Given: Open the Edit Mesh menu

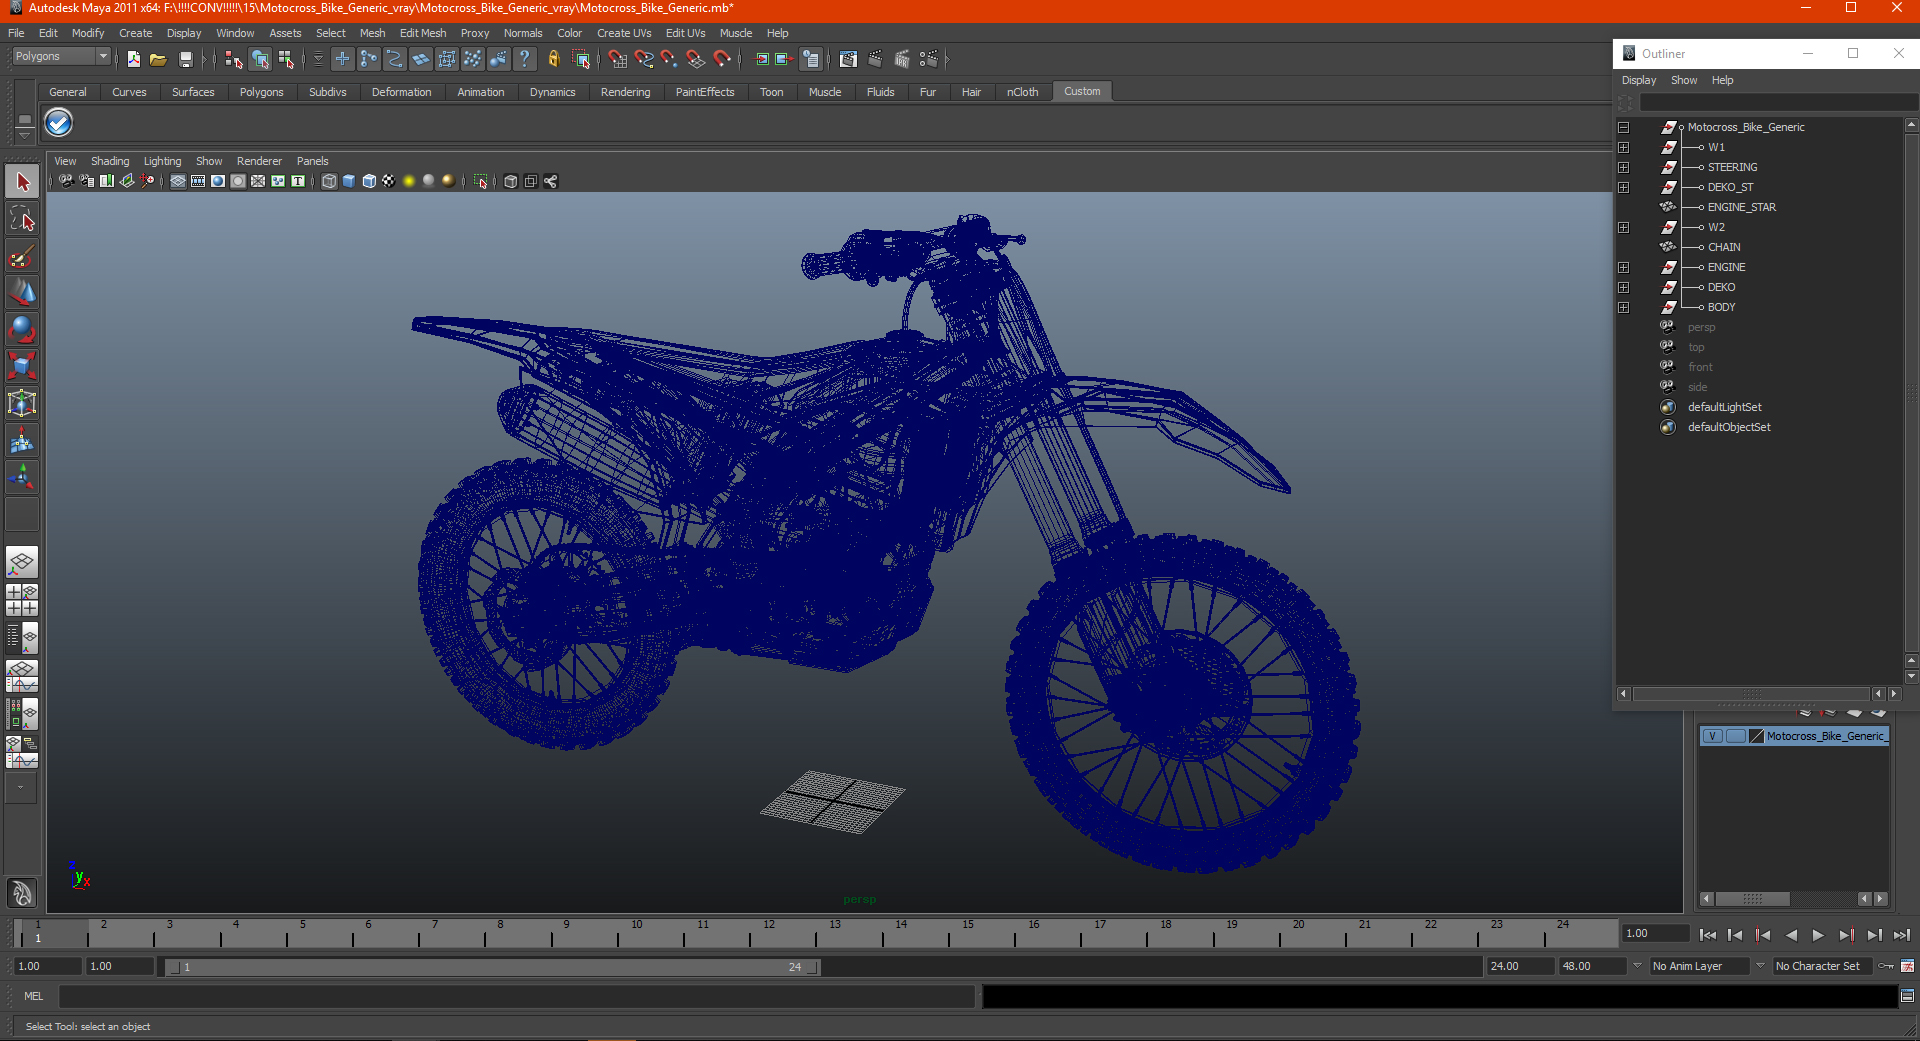Looking at the screenshot, I should point(423,33).
